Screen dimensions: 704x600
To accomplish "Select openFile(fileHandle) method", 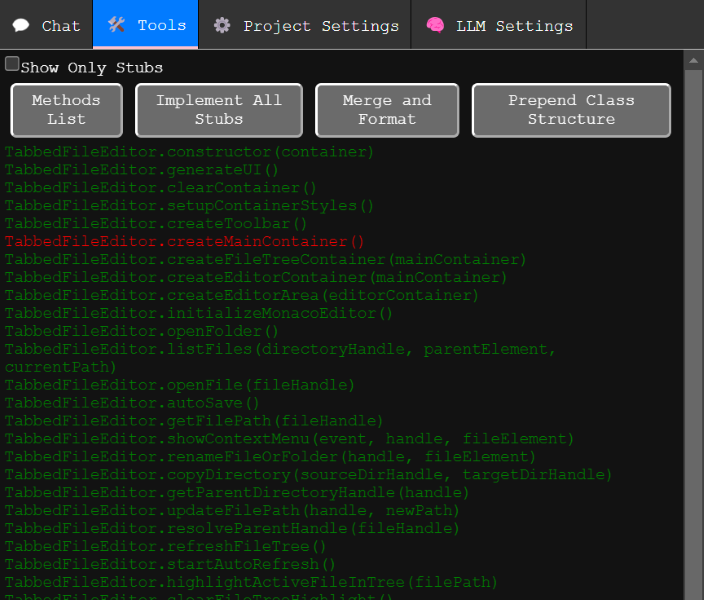I will pos(180,385).
